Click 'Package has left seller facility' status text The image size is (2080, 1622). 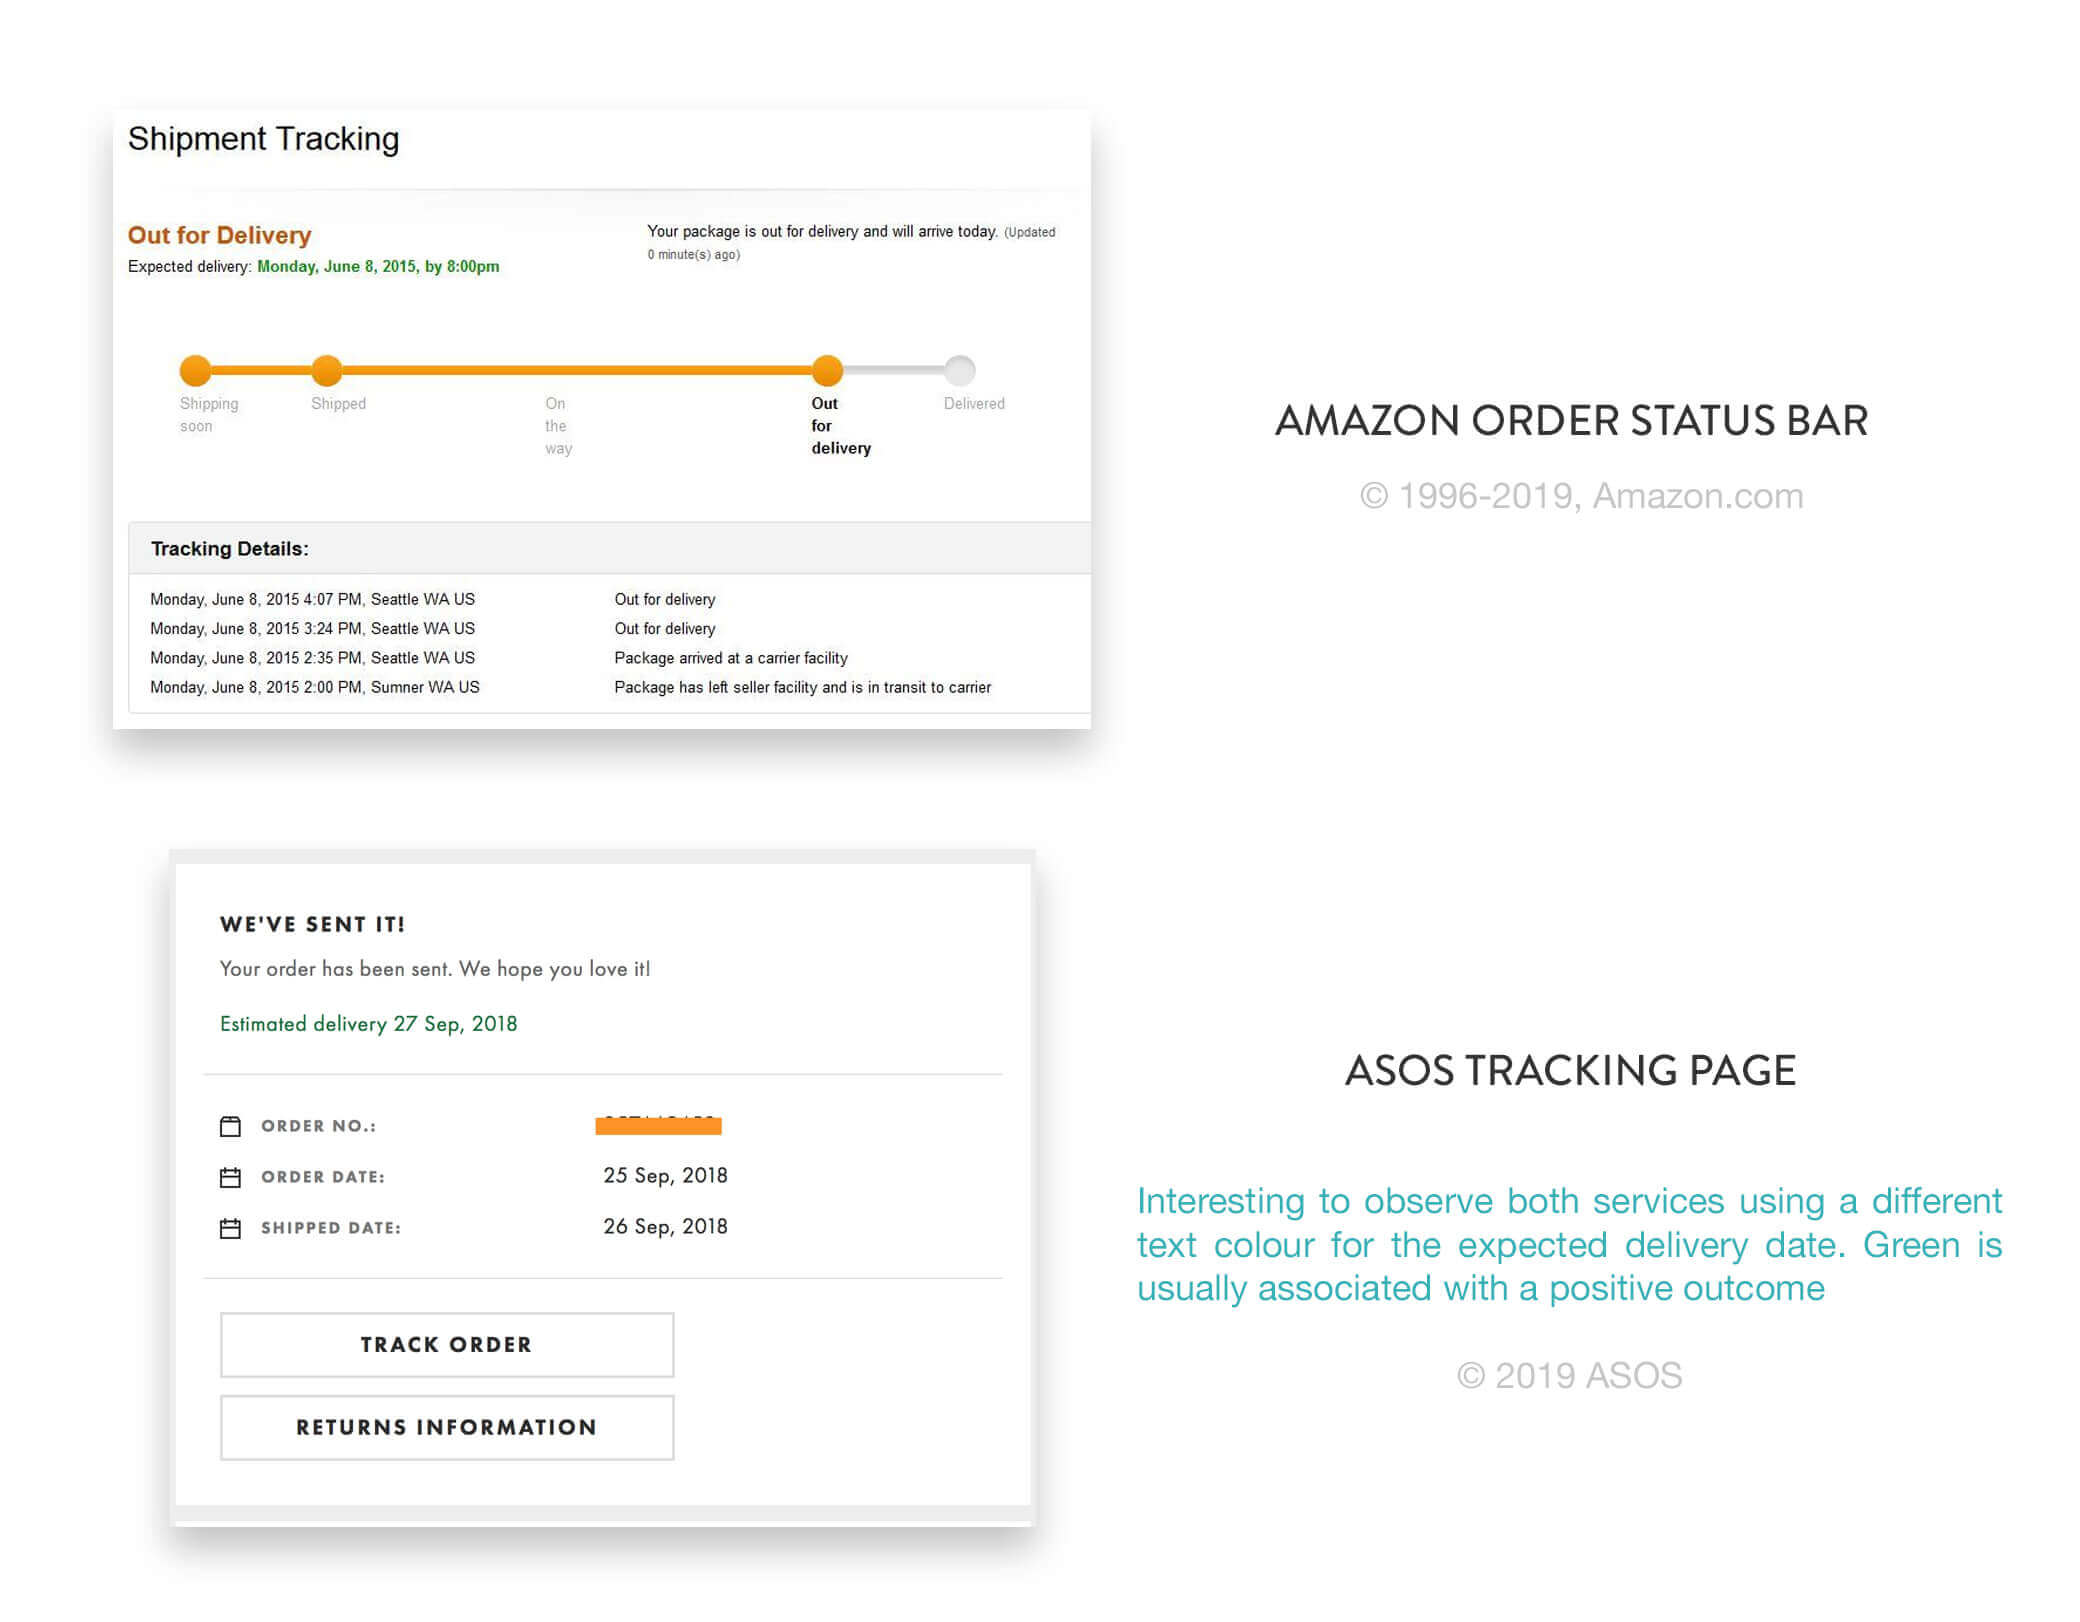pyautogui.click(x=802, y=687)
